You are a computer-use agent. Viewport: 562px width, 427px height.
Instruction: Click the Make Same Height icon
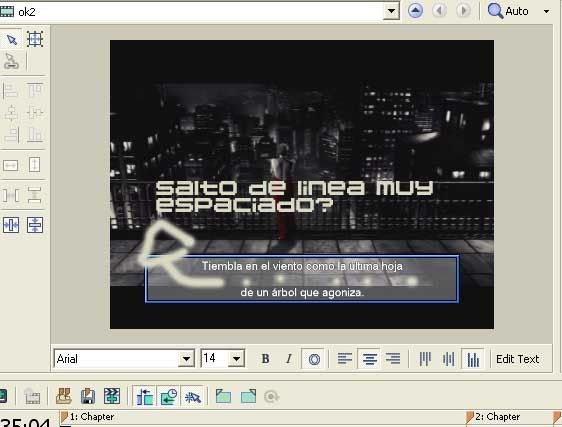(35, 165)
